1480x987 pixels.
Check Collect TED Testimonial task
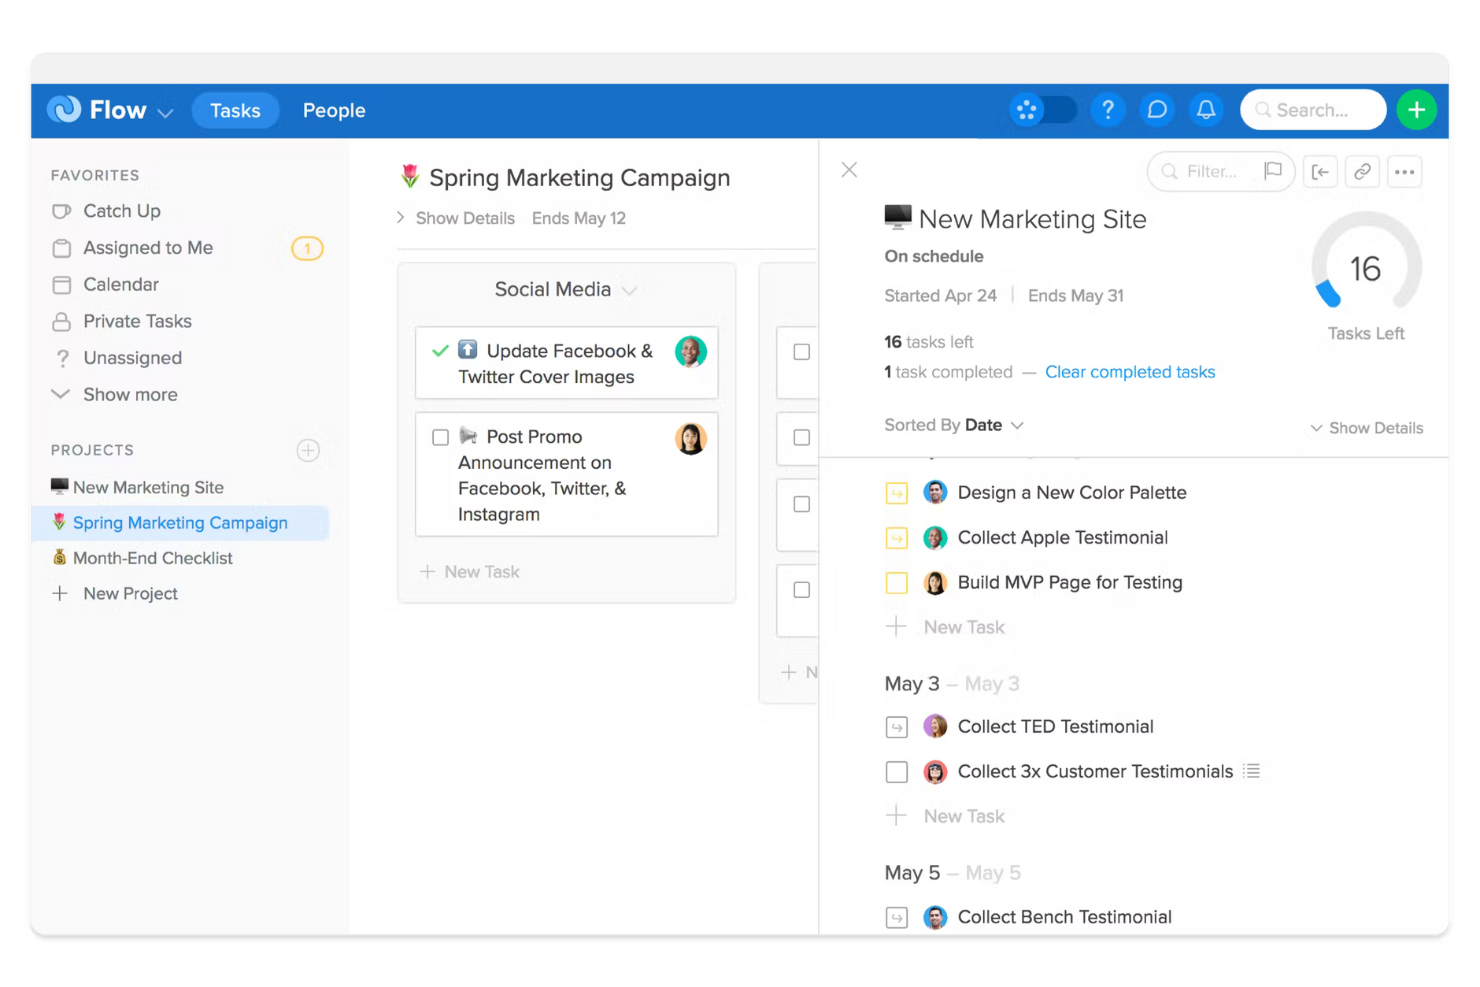point(897,727)
